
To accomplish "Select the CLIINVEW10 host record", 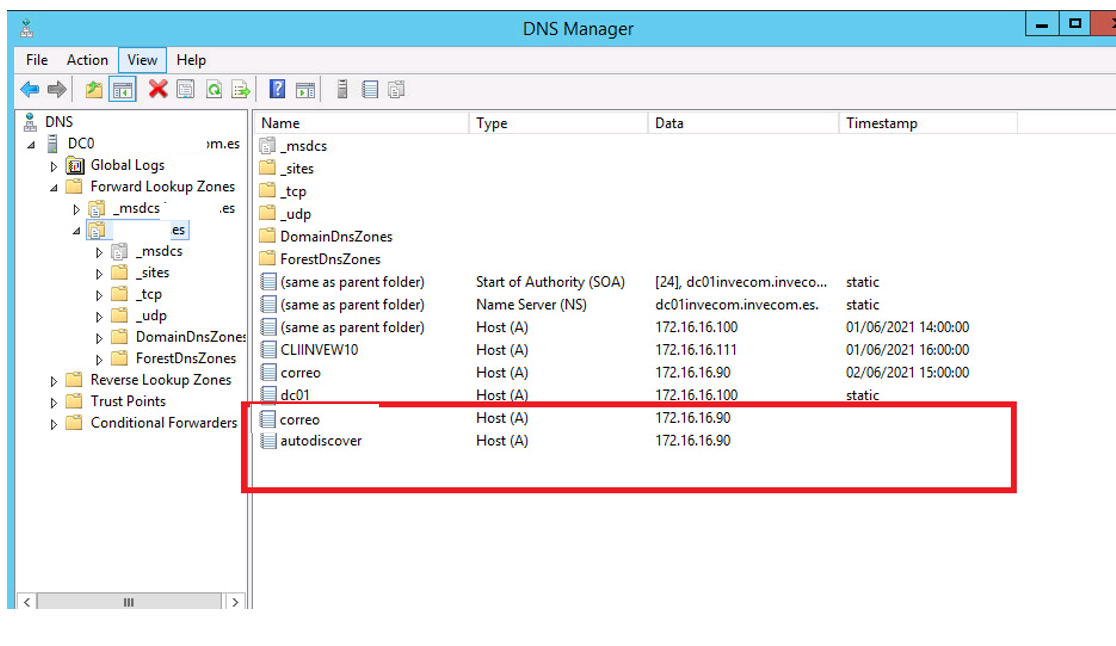I will pos(319,351).
